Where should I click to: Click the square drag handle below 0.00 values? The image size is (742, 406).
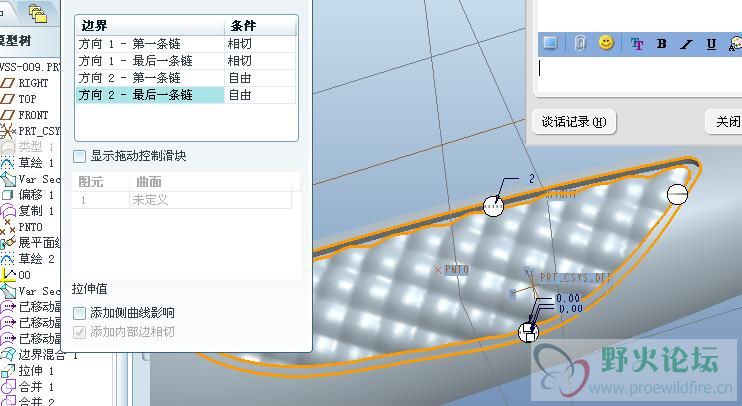529,333
